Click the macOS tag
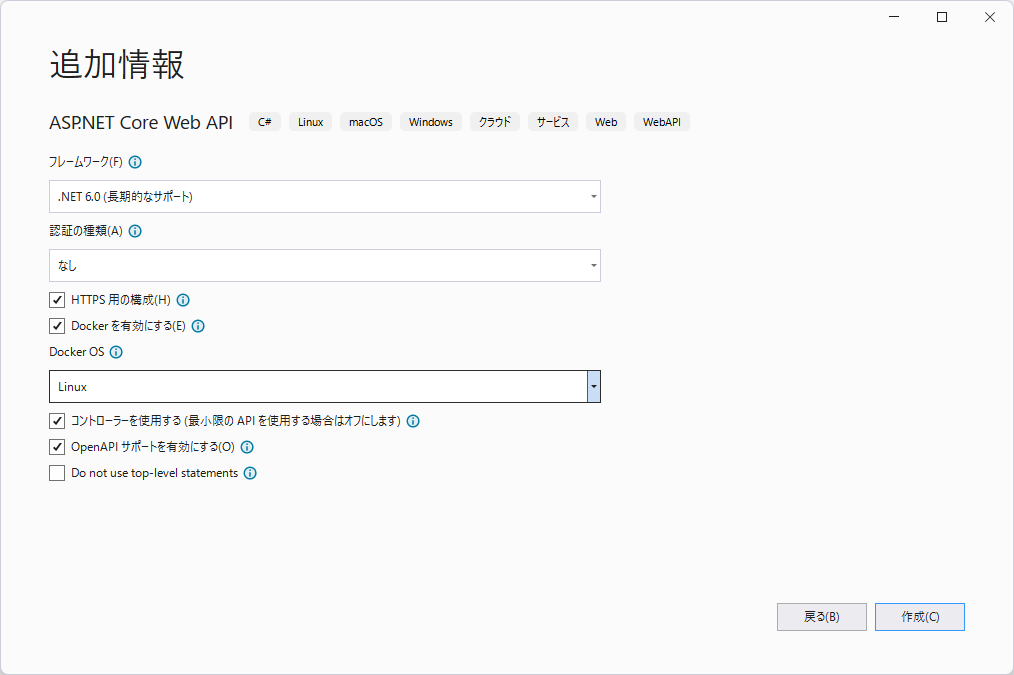The image size is (1014, 675). (x=366, y=122)
